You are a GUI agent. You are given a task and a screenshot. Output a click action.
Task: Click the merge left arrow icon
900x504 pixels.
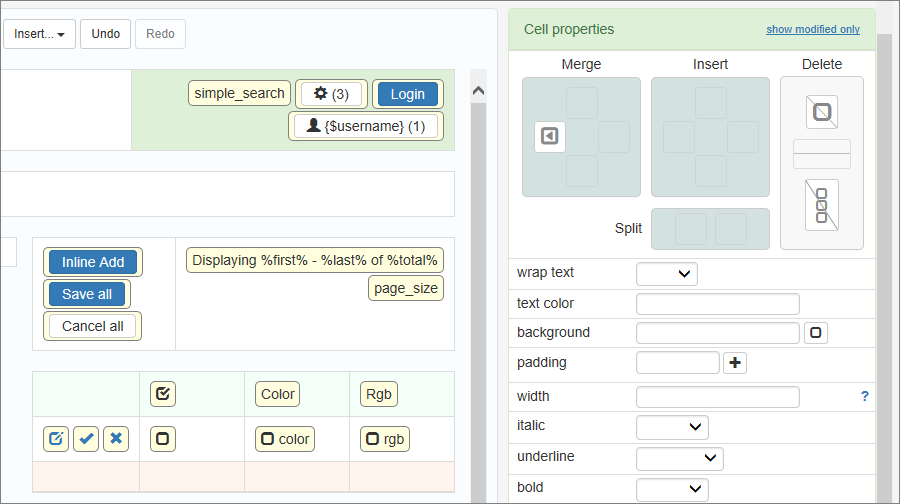pos(549,137)
